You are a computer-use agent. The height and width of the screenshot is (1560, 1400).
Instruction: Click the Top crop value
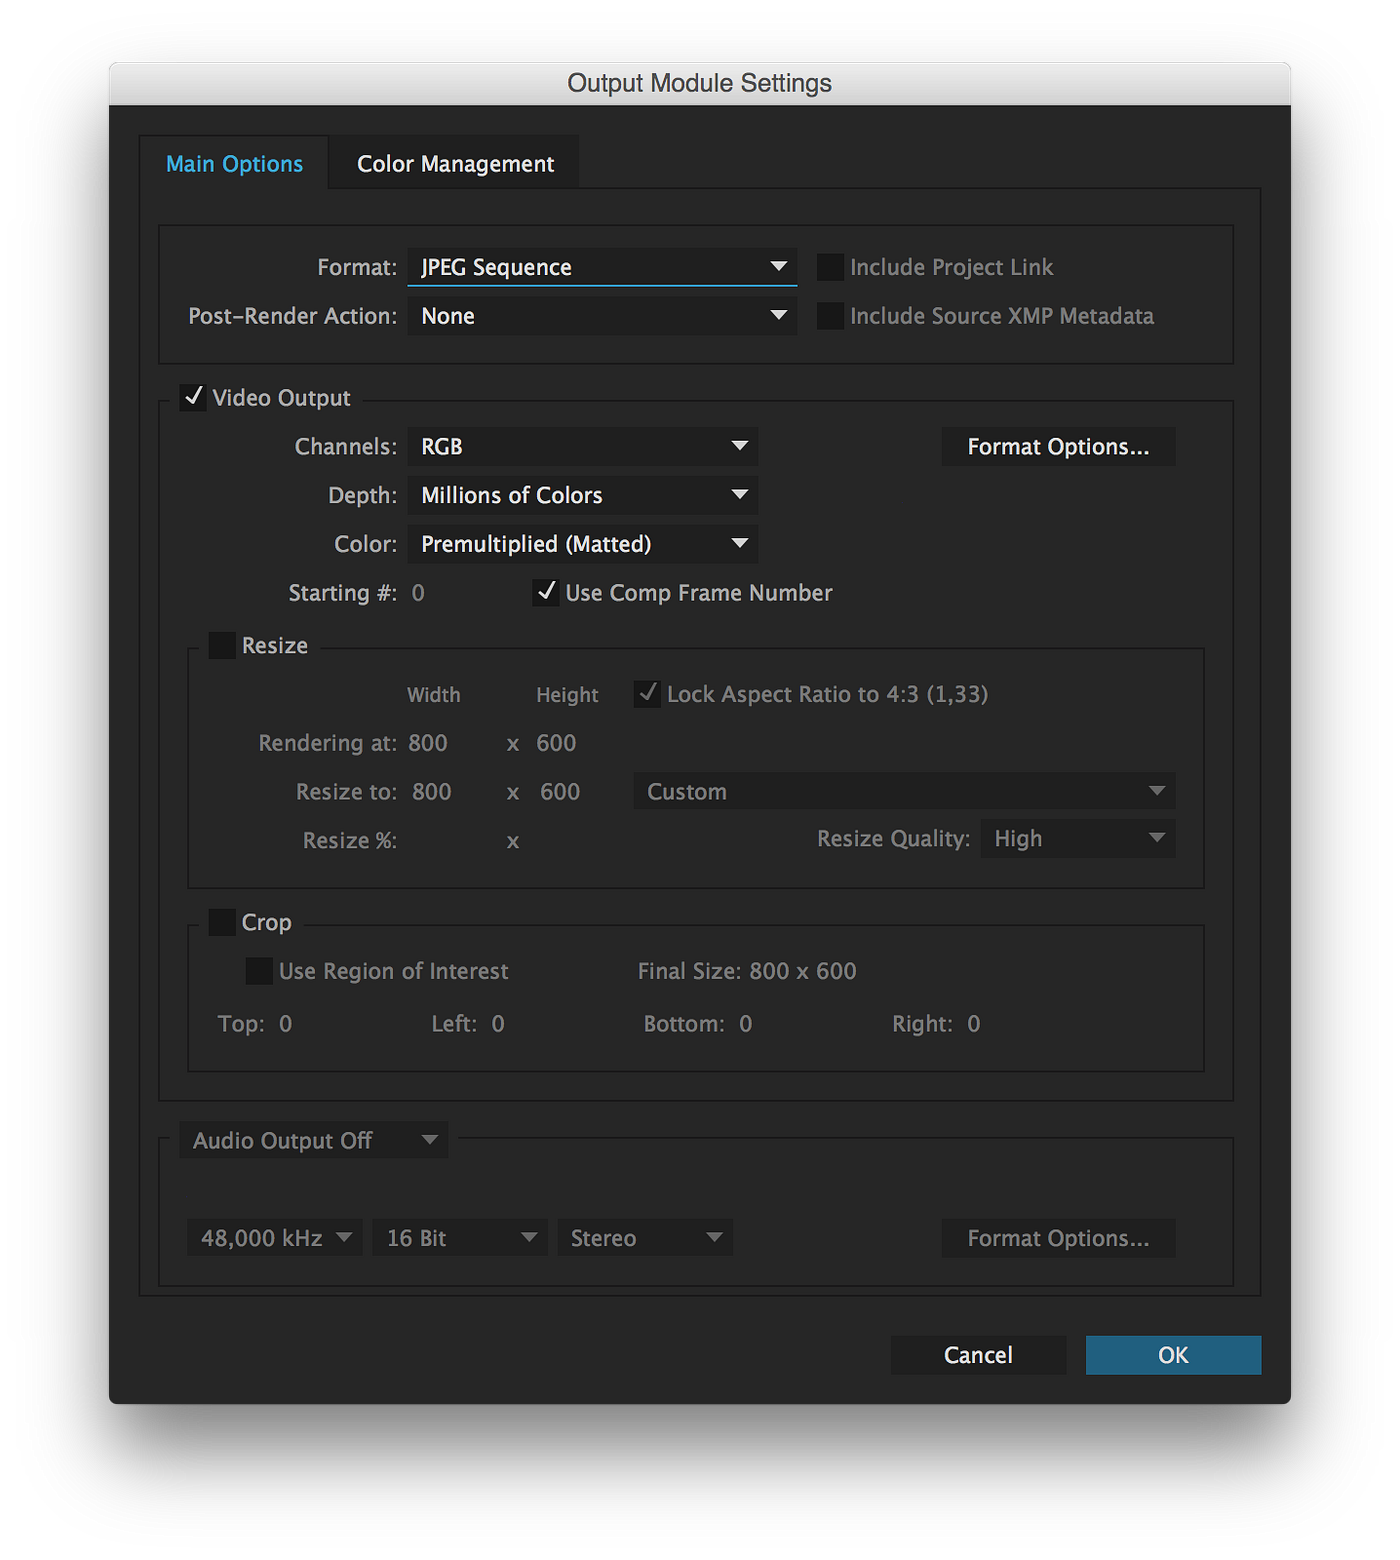tap(286, 1024)
